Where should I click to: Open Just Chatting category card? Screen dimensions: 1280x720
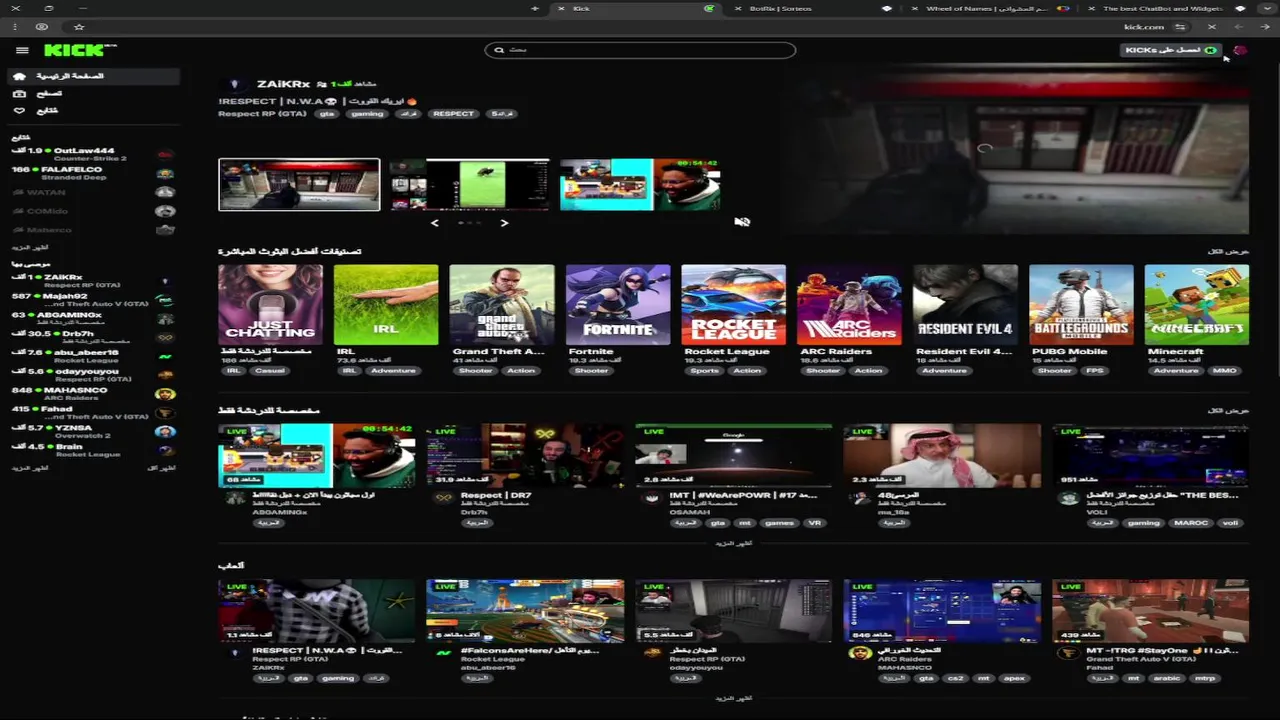[x=270, y=305]
